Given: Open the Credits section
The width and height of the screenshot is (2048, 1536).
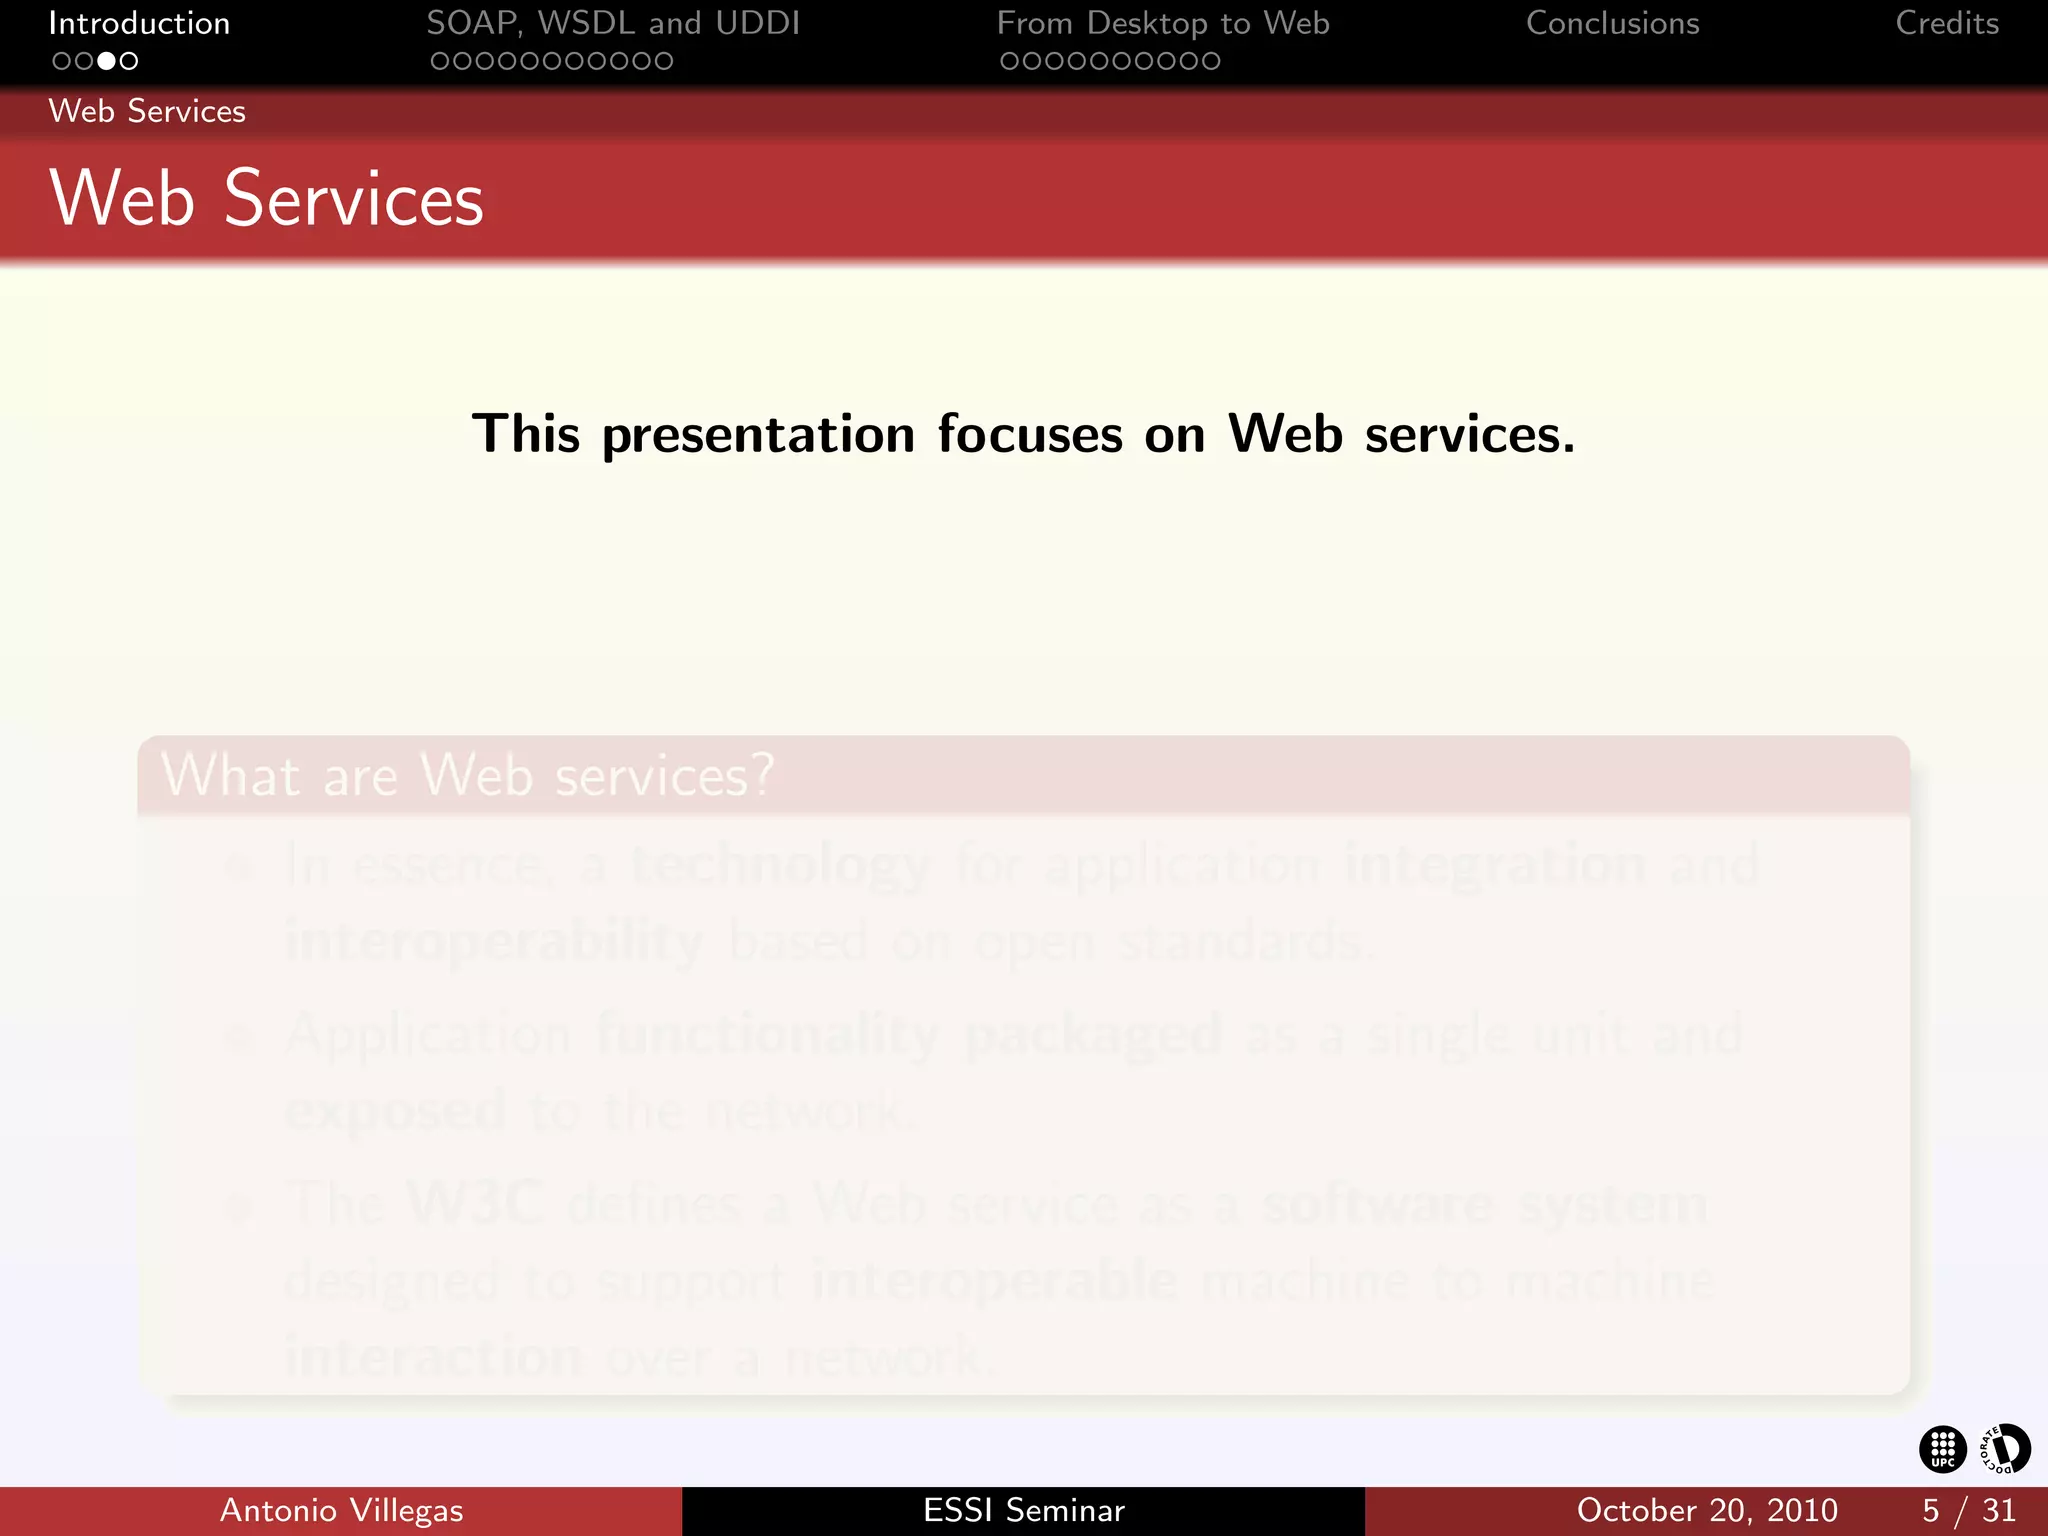Looking at the screenshot, I should (1947, 23).
